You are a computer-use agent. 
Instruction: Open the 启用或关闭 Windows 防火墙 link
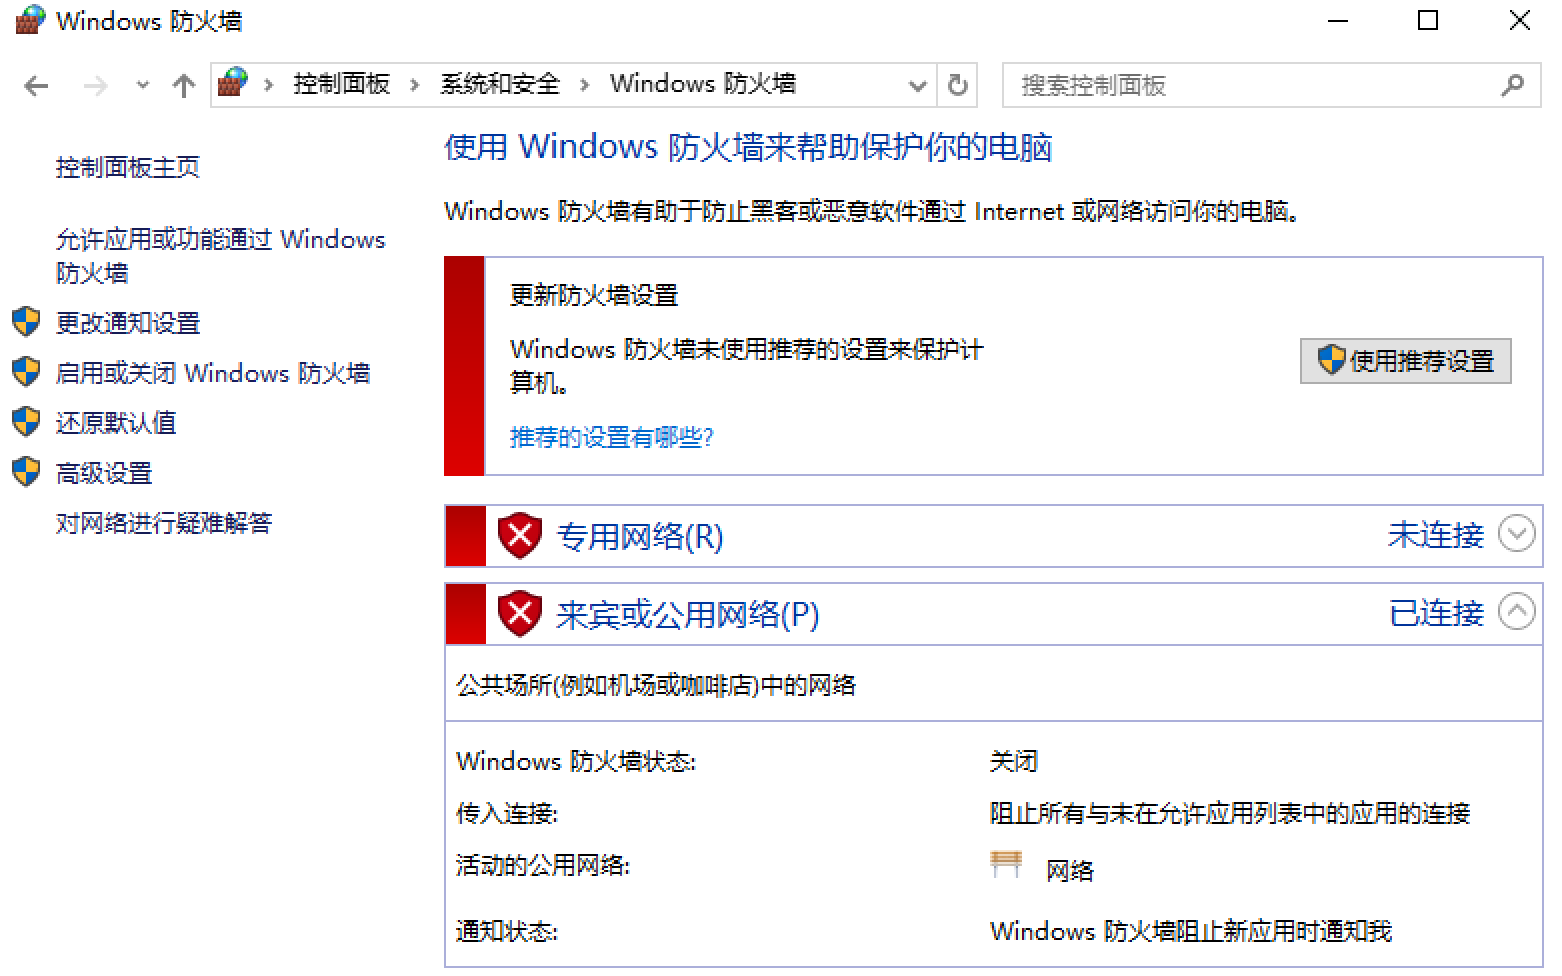tap(213, 373)
